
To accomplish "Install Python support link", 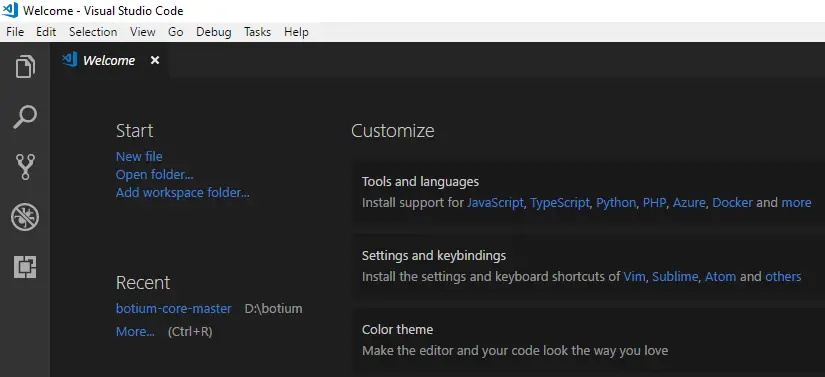I will tap(616, 203).
